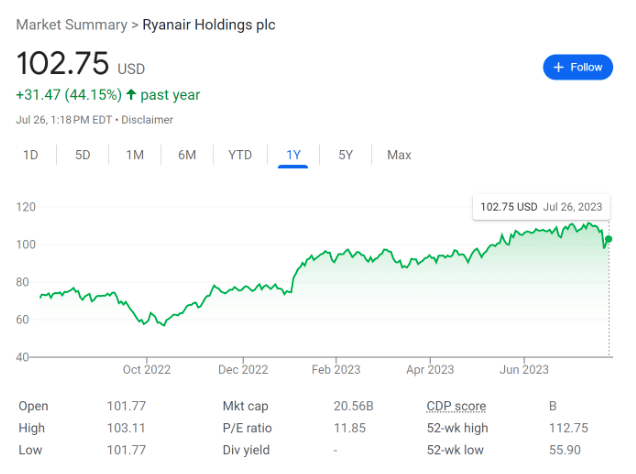Click the CDP score value B

[x=552, y=406]
